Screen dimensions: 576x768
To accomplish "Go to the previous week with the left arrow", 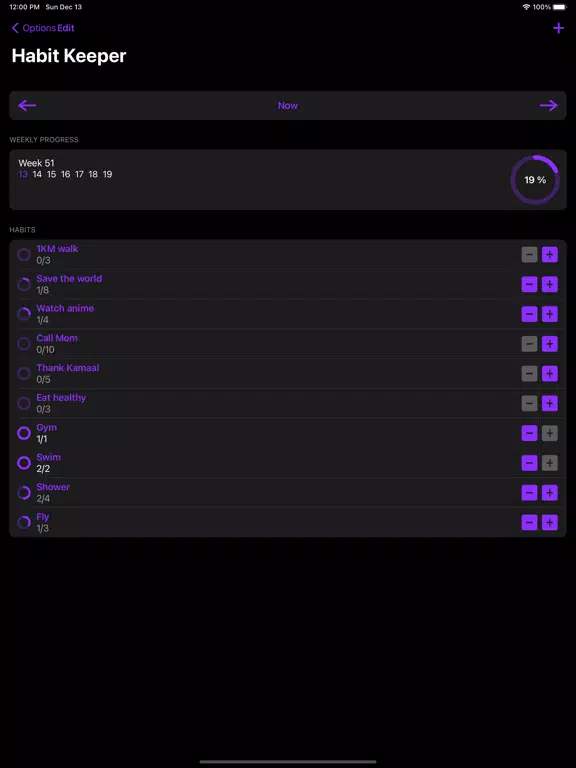I will click(x=27, y=105).
